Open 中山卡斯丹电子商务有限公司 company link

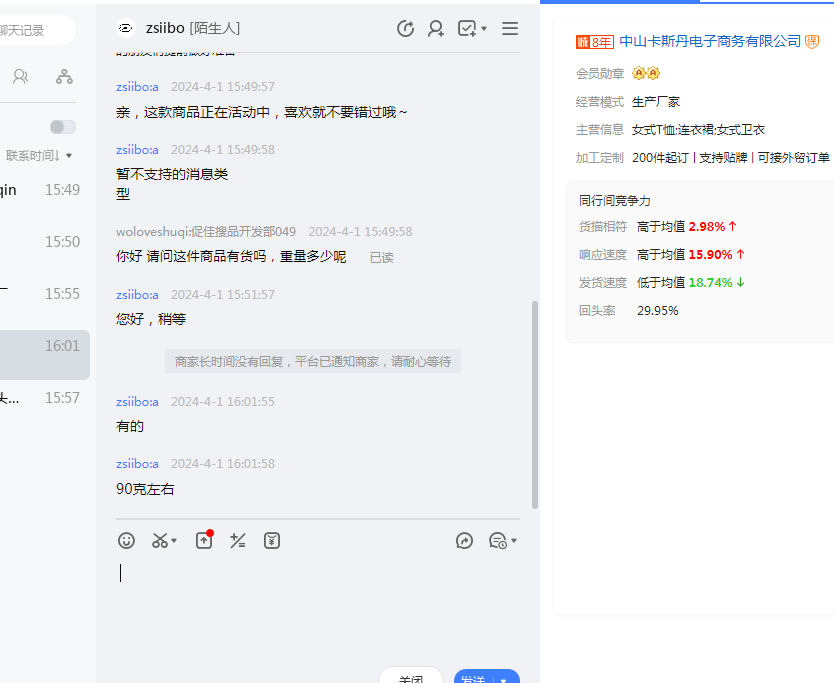pos(710,41)
